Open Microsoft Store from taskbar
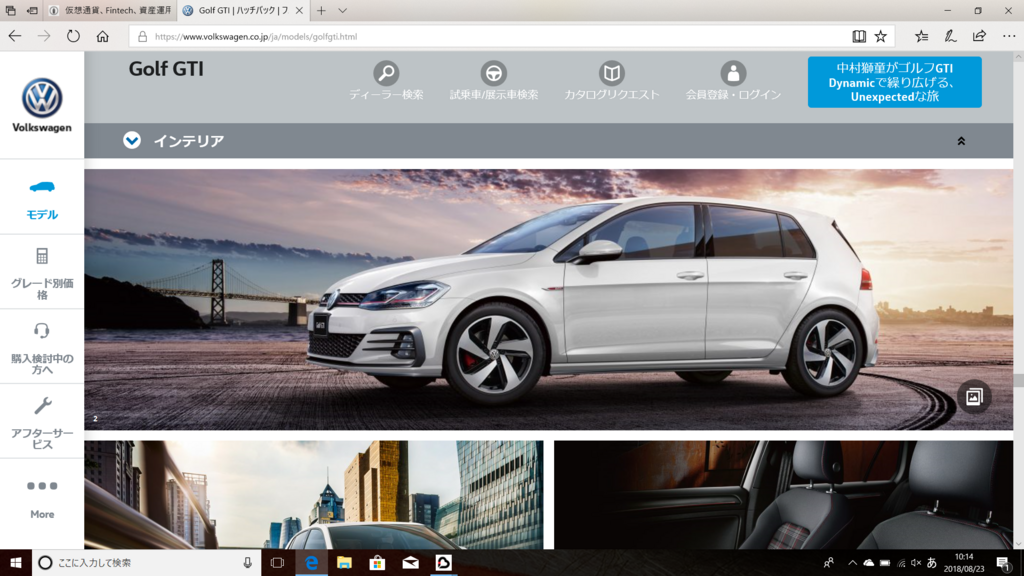The image size is (1024, 576). [x=377, y=563]
